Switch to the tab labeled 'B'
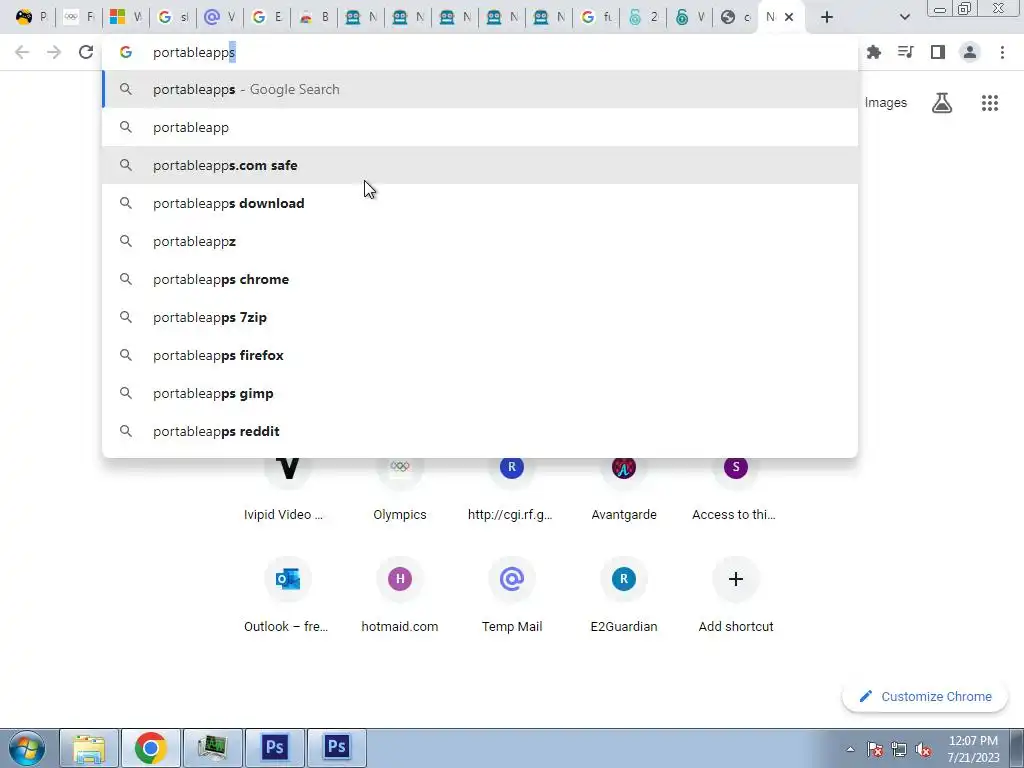 tap(314, 17)
